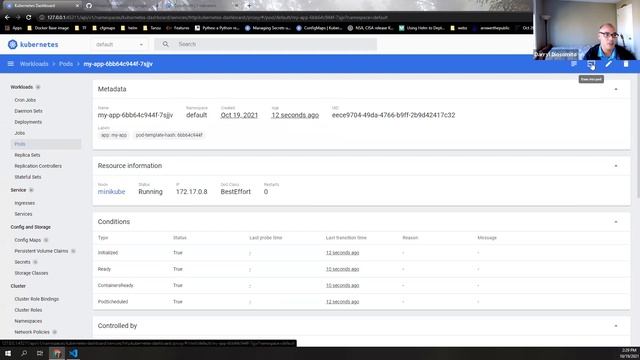Screen dimensions: 640x360
Task: Open Ingresses in sidebar
Action: coord(24,203)
